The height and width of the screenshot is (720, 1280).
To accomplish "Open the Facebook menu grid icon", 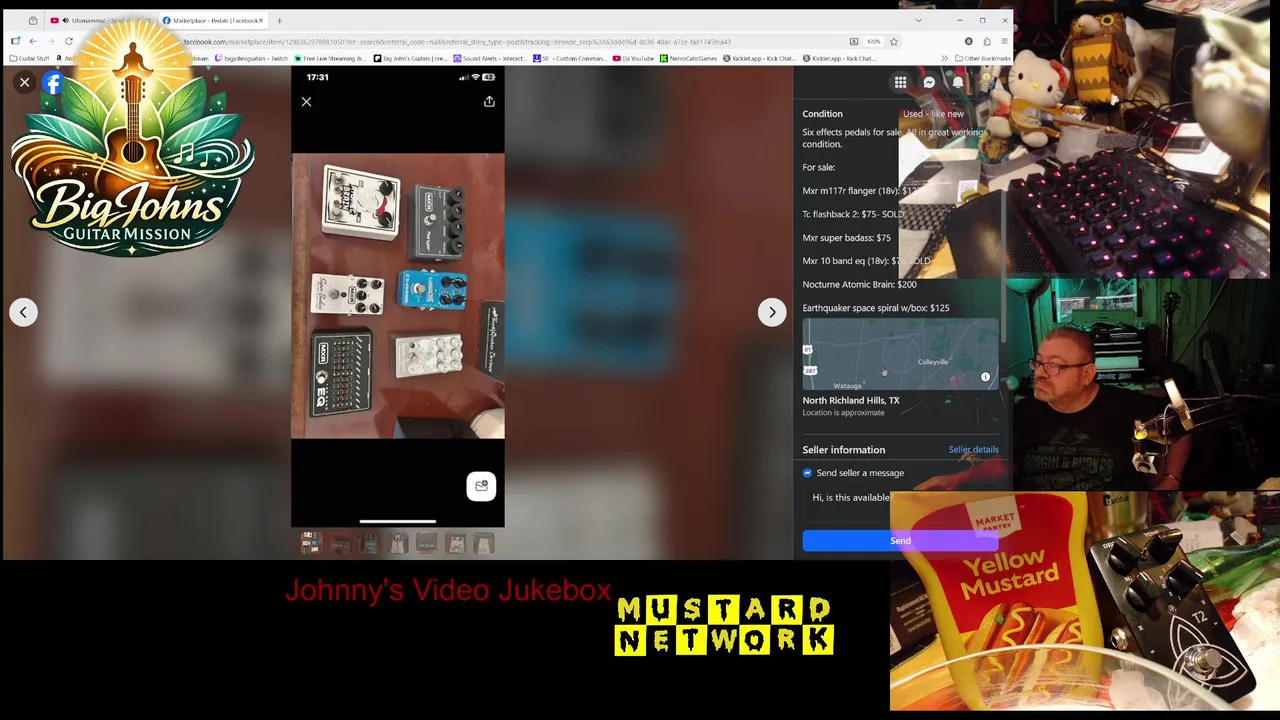I will click(900, 83).
